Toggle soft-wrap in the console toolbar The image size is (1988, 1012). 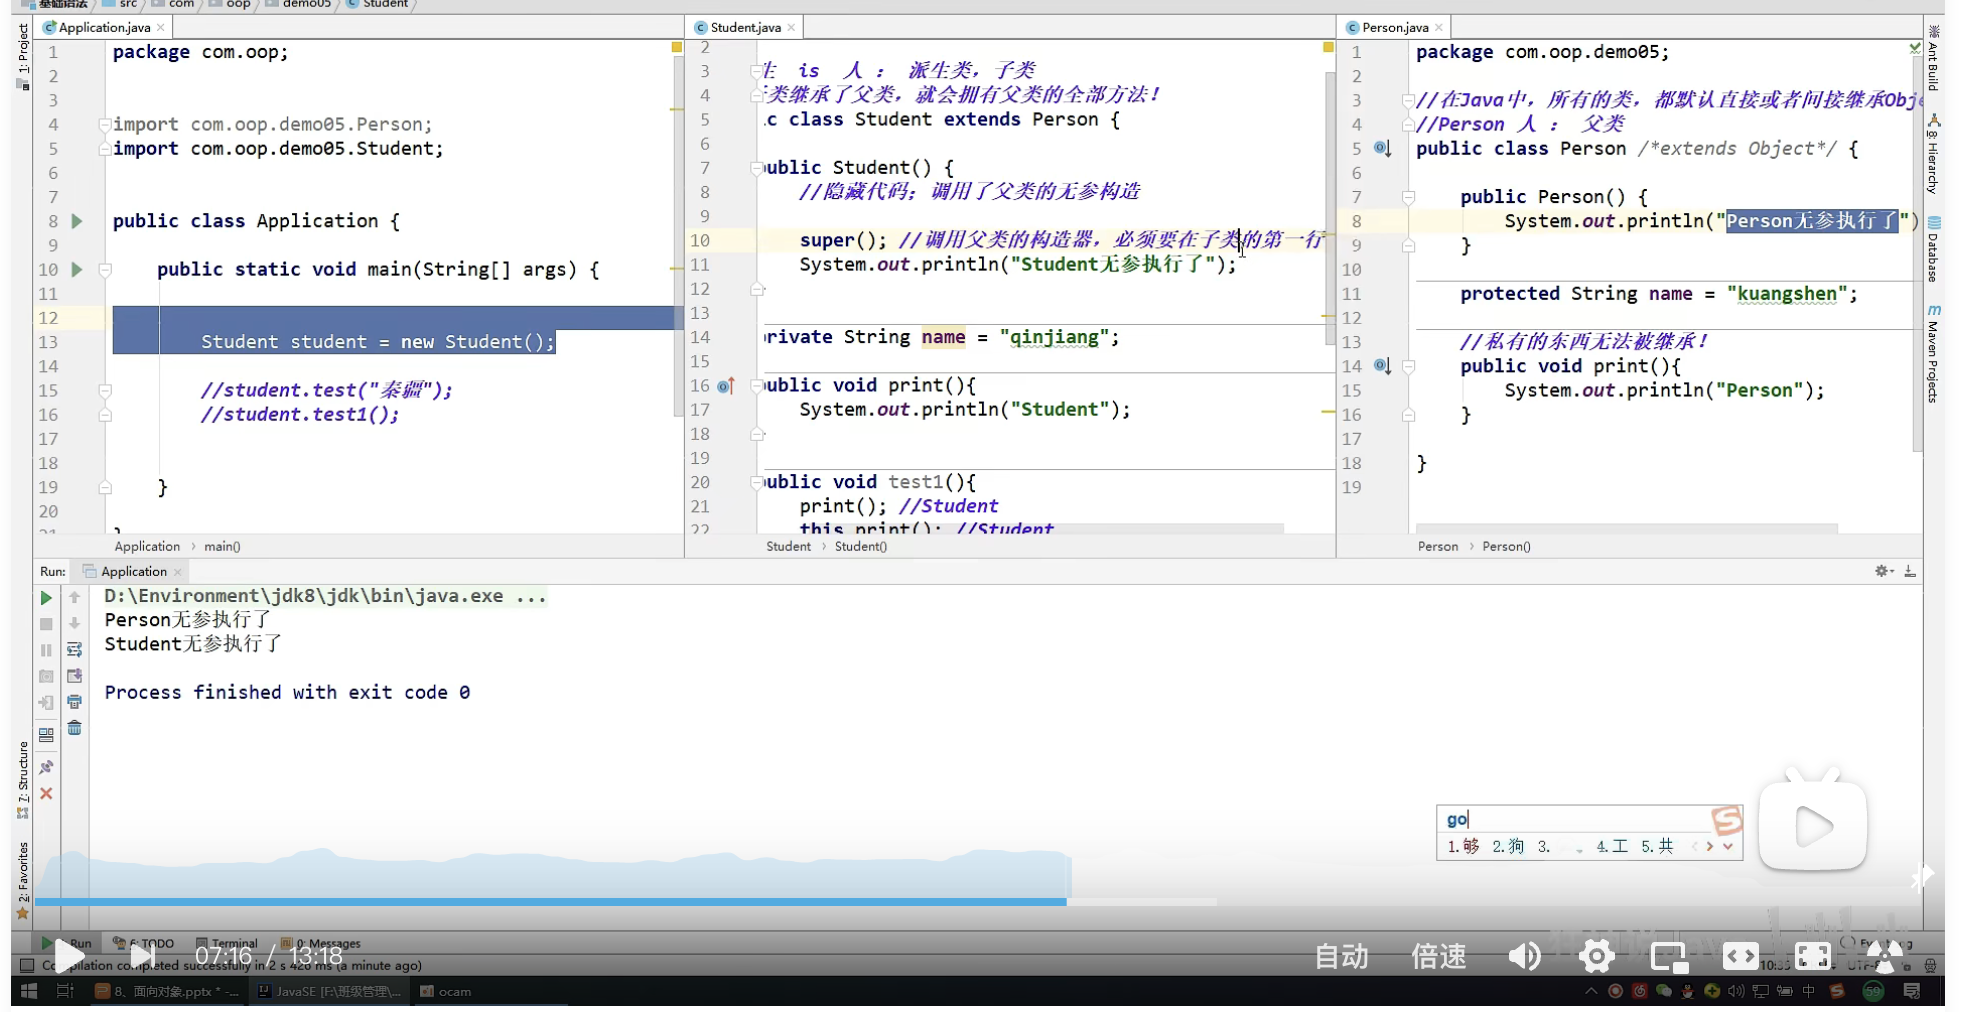[x=74, y=650]
